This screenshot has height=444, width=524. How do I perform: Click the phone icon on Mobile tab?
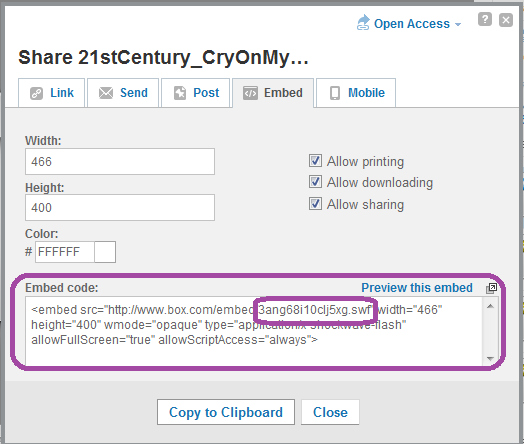pyautogui.click(x=335, y=93)
